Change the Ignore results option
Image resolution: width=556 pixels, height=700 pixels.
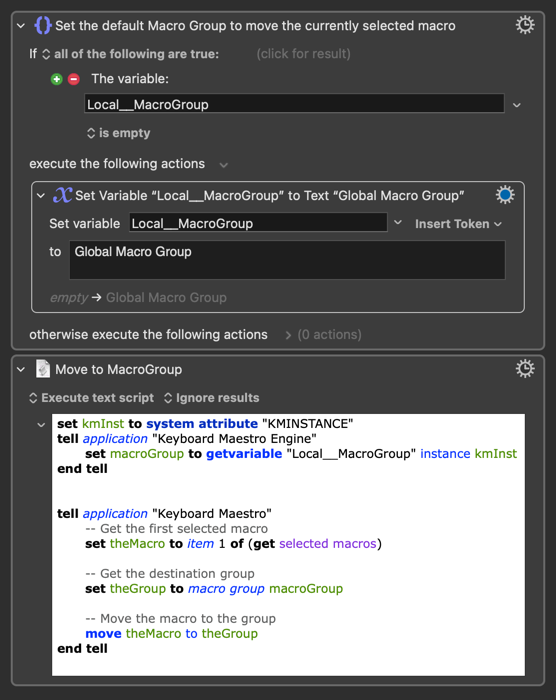click(212, 398)
